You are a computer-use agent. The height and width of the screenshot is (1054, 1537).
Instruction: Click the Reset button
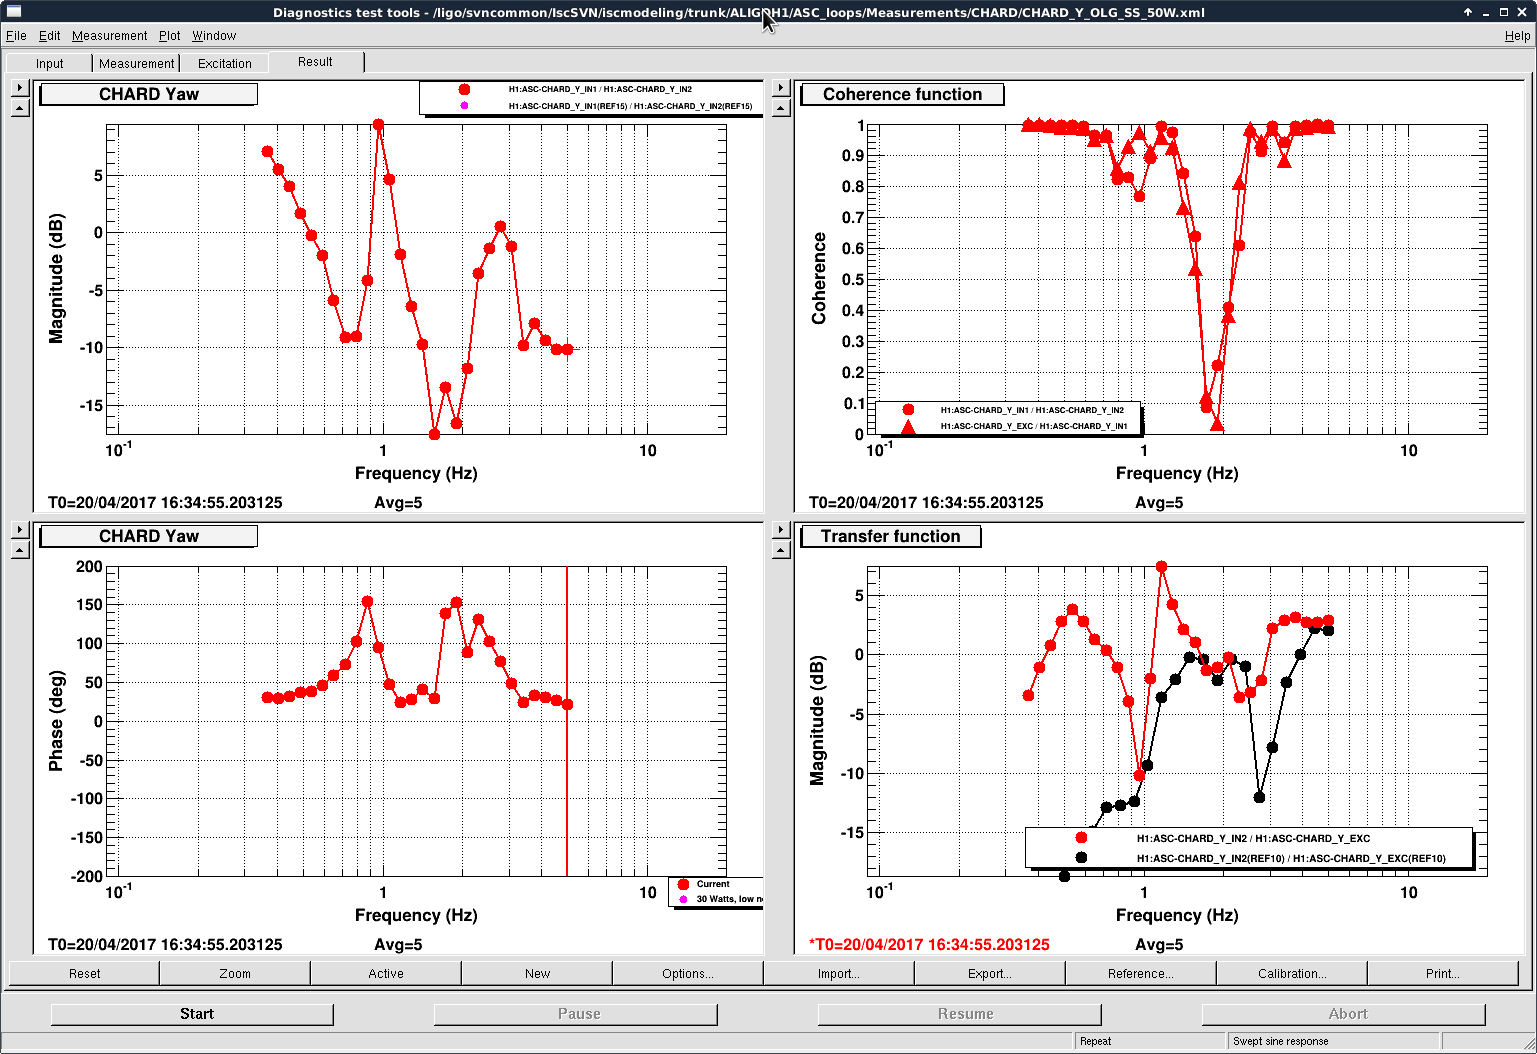(x=84, y=973)
